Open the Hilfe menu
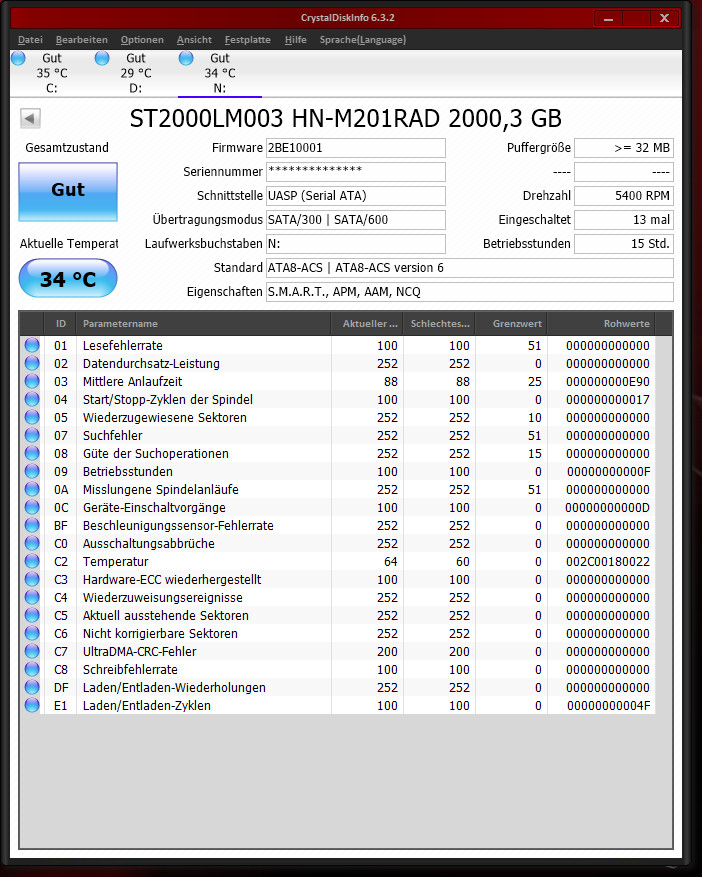Viewport: 702px width, 877px height. tap(295, 40)
